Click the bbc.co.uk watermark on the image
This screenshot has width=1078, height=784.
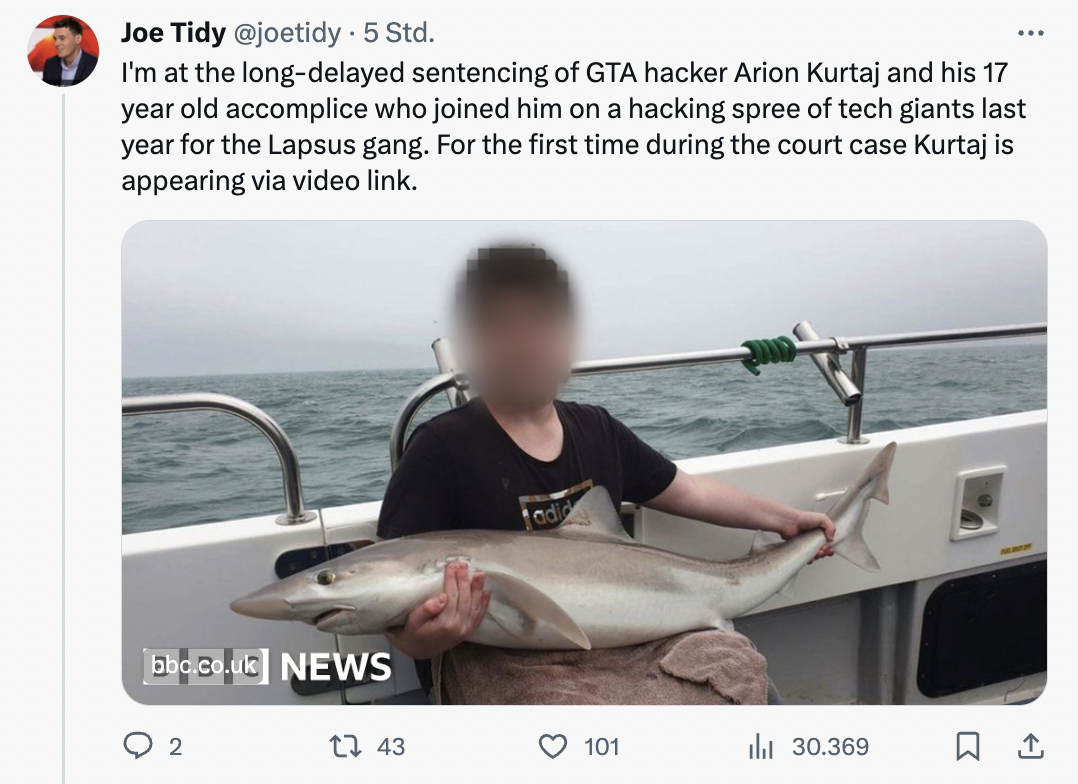coord(205,666)
